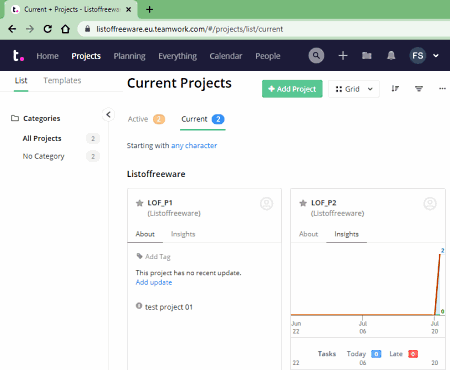The width and height of the screenshot is (450, 370).
Task: Select LOF_P2 Insights tab
Action: click(x=346, y=234)
